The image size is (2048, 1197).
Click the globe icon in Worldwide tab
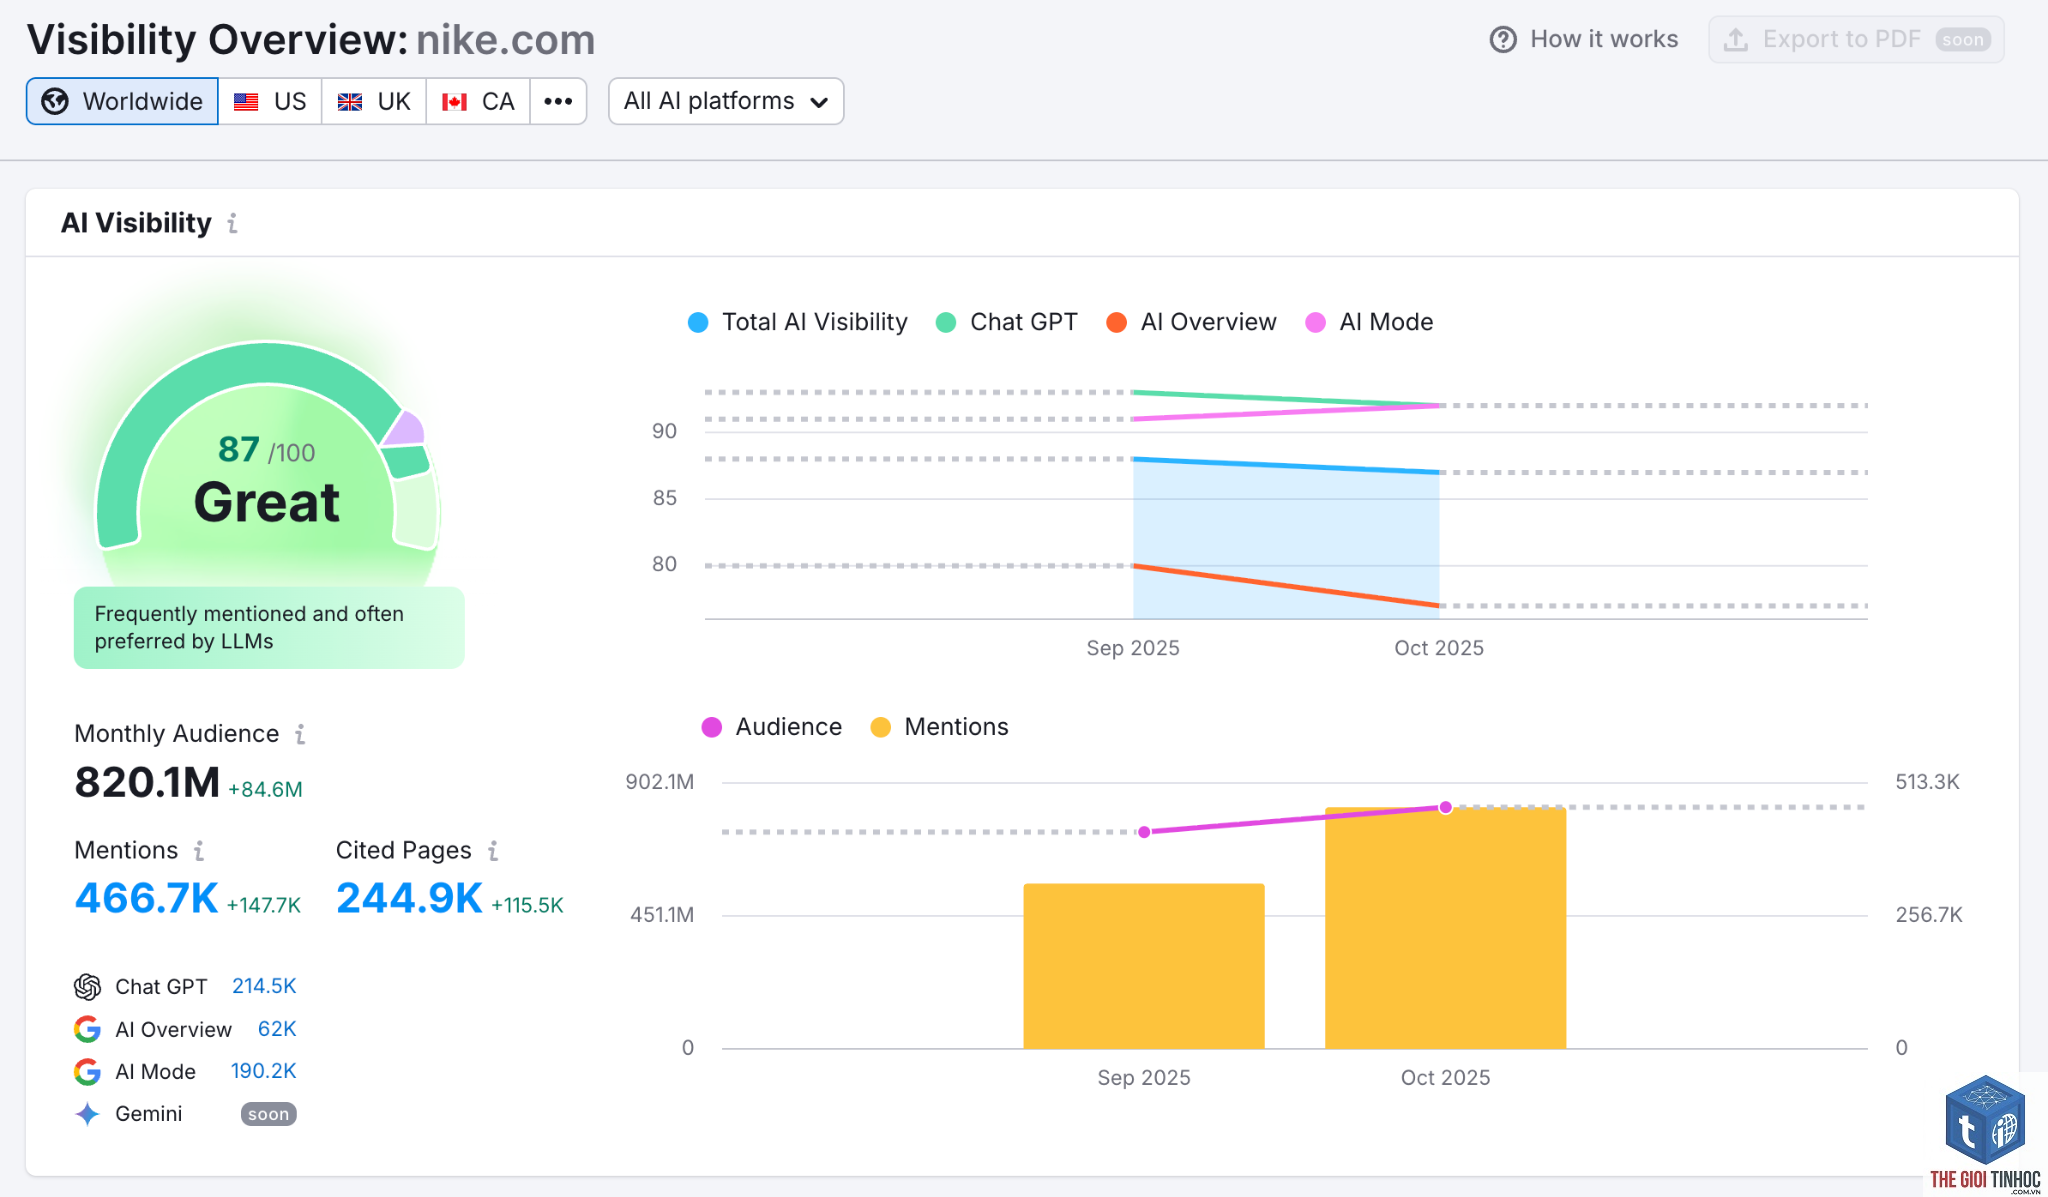[55, 101]
